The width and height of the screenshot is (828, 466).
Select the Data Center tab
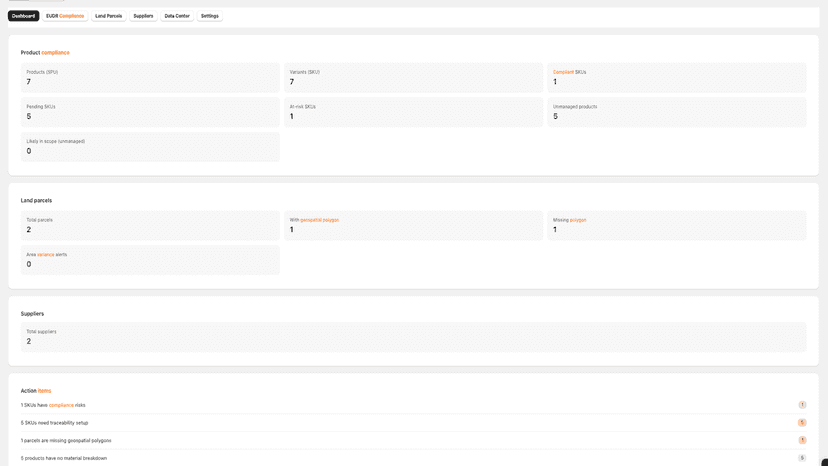177,16
